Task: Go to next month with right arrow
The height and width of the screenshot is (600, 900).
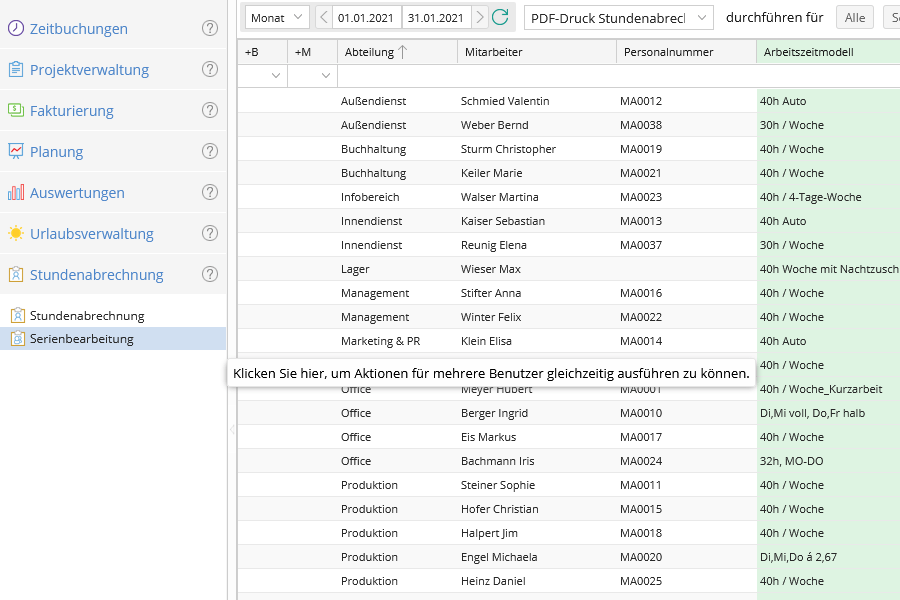Action: pyautogui.click(x=480, y=17)
